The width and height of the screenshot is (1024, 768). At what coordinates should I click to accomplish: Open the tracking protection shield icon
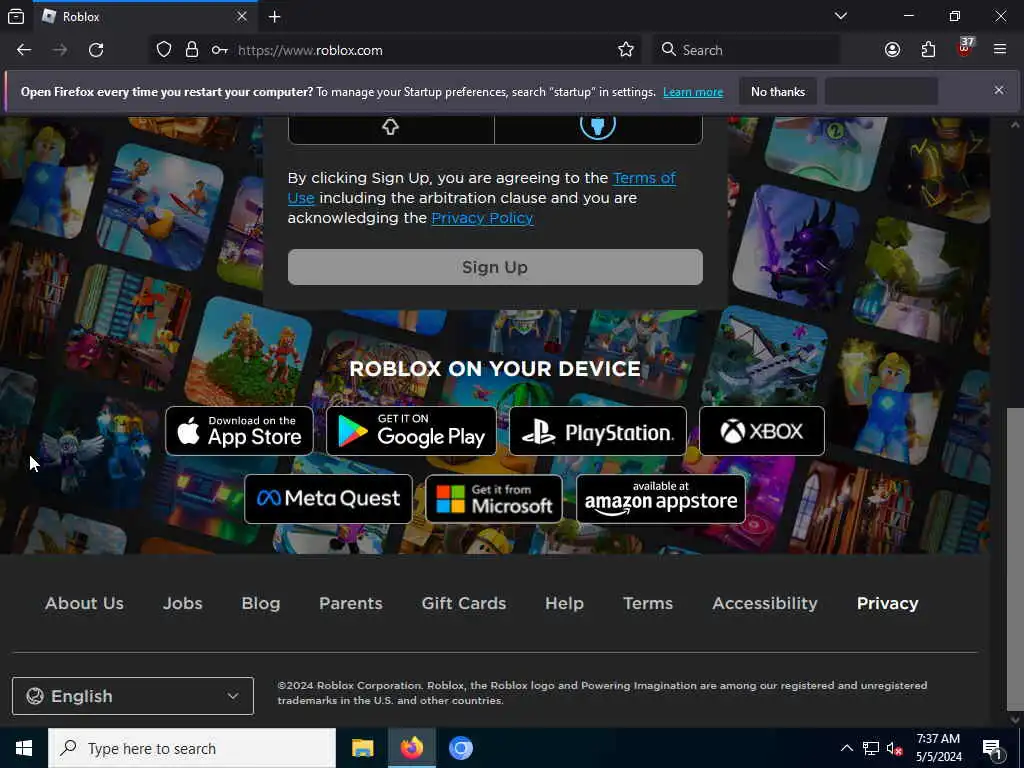164,50
